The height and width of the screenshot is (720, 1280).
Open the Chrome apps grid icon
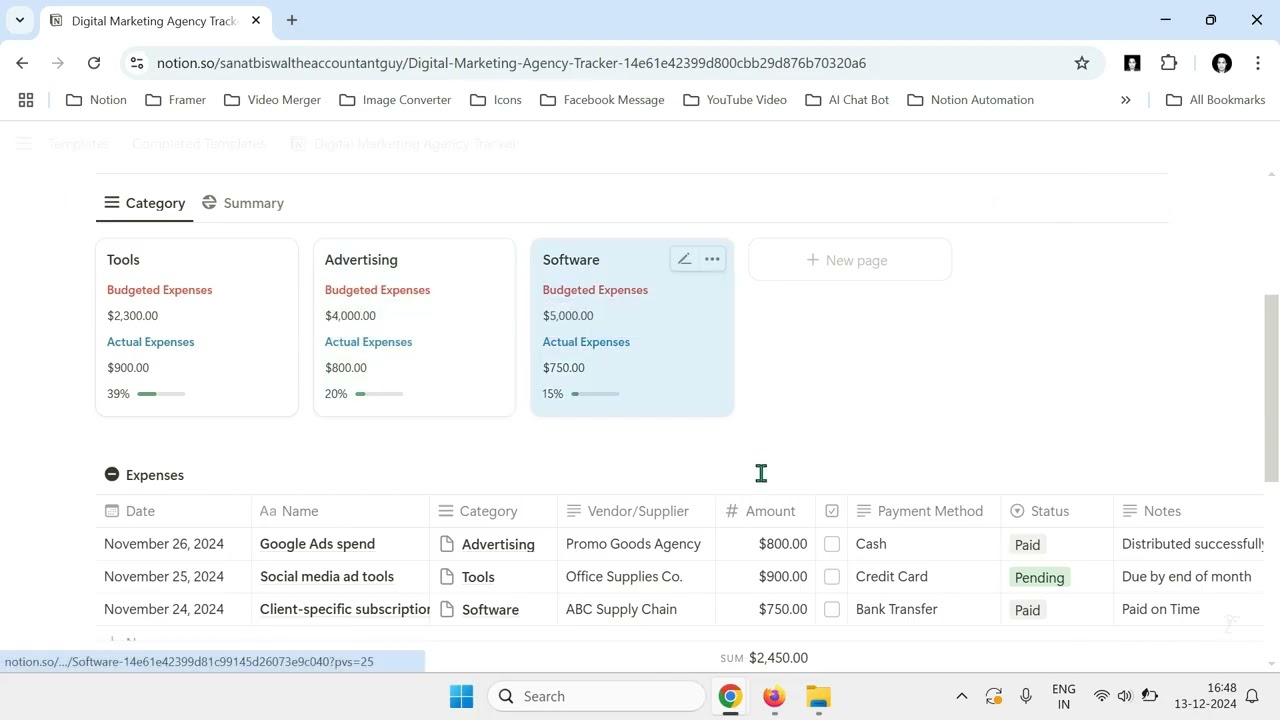pos(26,100)
